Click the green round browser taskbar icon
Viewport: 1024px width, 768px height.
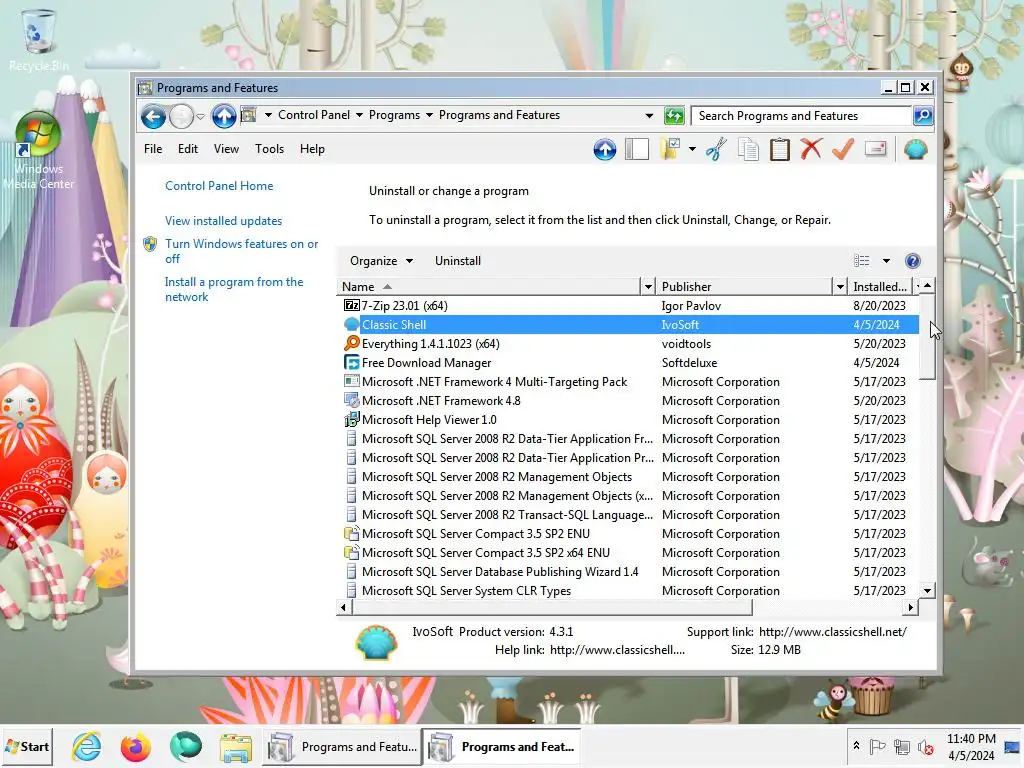click(186, 746)
